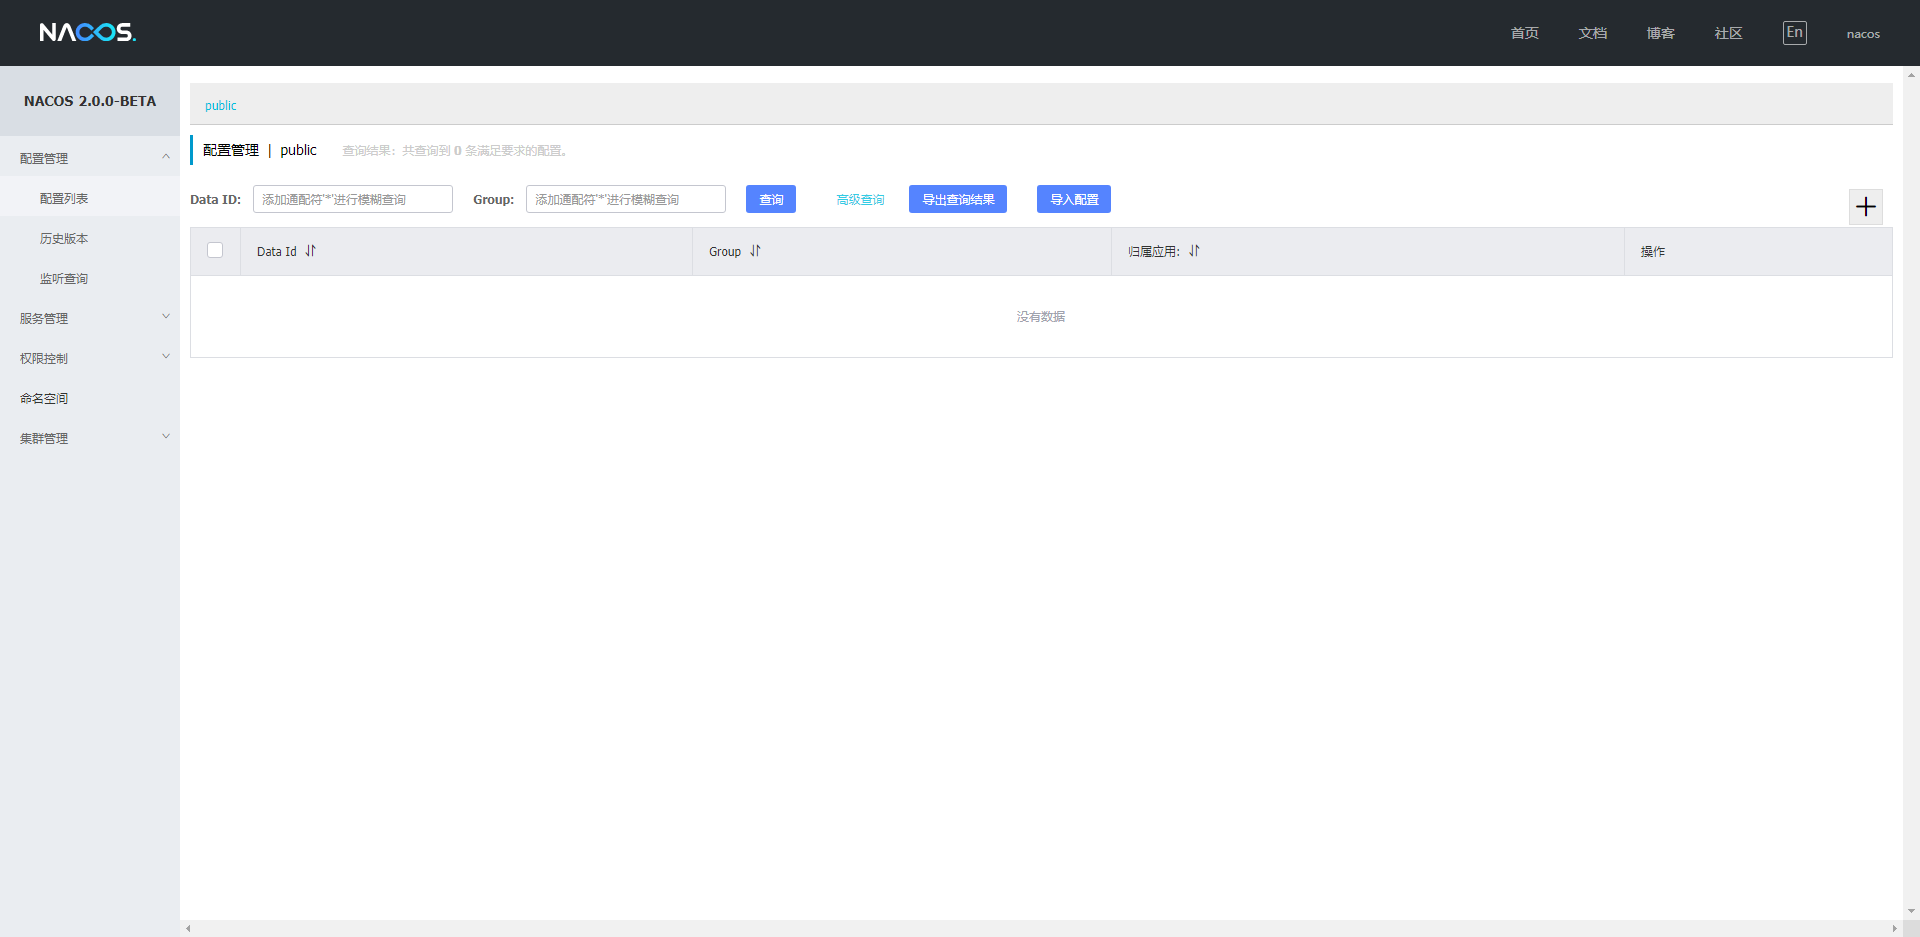Image resolution: width=1920 pixels, height=937 pixels.
Task: Open 历史版本 in sidebar
Action: tap(90, 238)
